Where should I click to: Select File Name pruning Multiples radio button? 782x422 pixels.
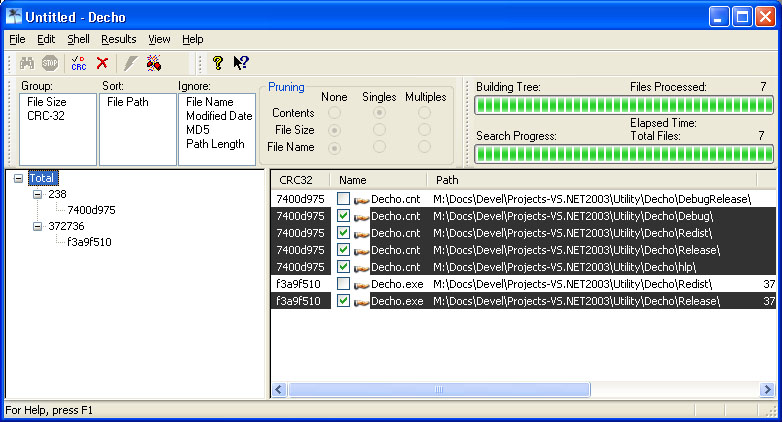pos(424,147)
